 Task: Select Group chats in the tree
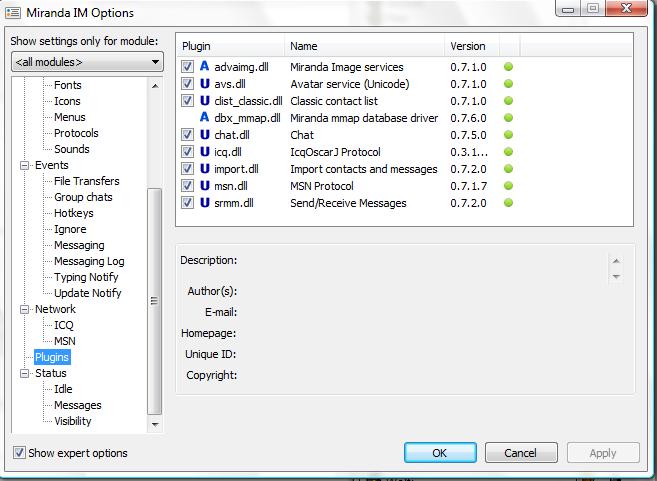click(x=83, y=197)
